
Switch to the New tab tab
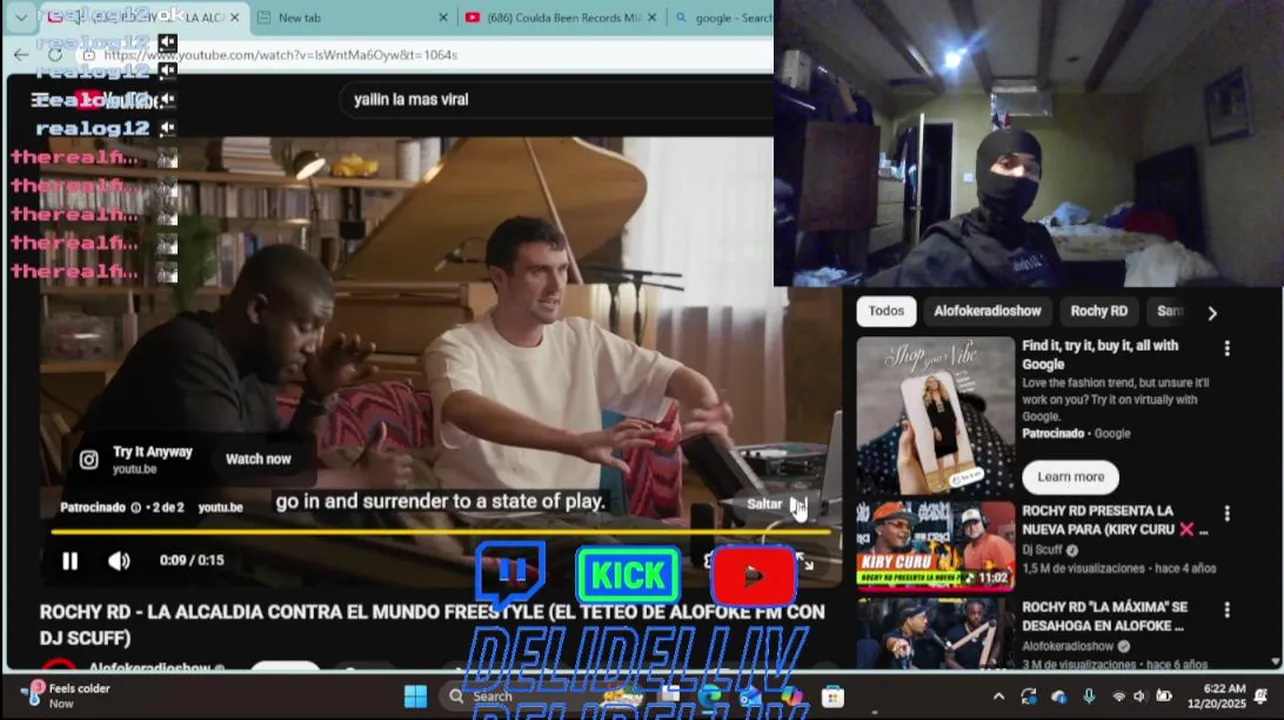pyautogui.click(x=350, y=18)
